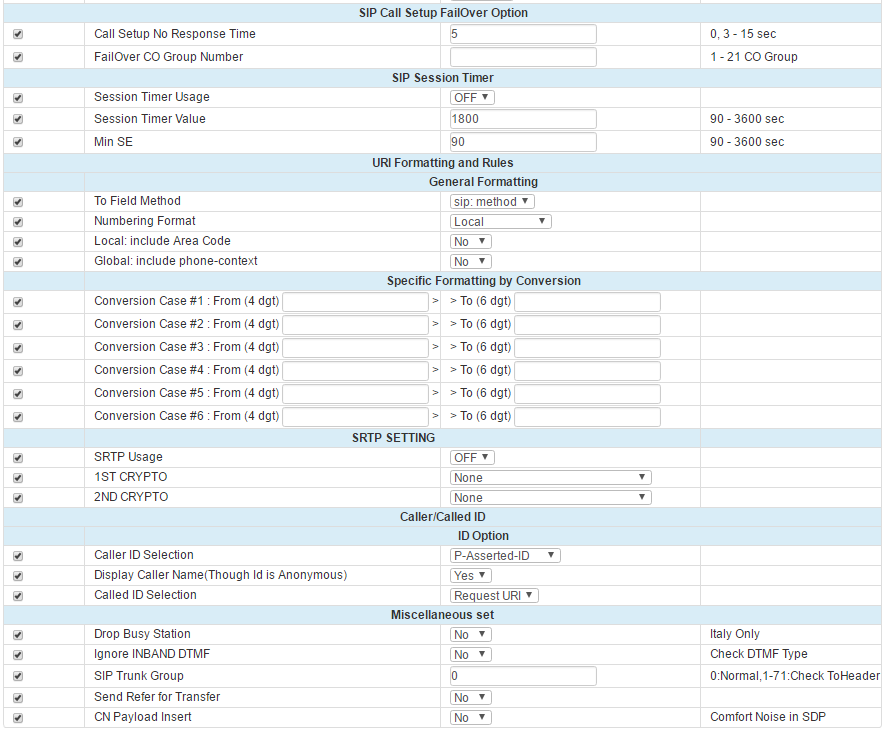Toggle the CN Payload Insert checkbox
This screenshot has height=734, width=890.
pyautogui.click(x=18, y=718)
